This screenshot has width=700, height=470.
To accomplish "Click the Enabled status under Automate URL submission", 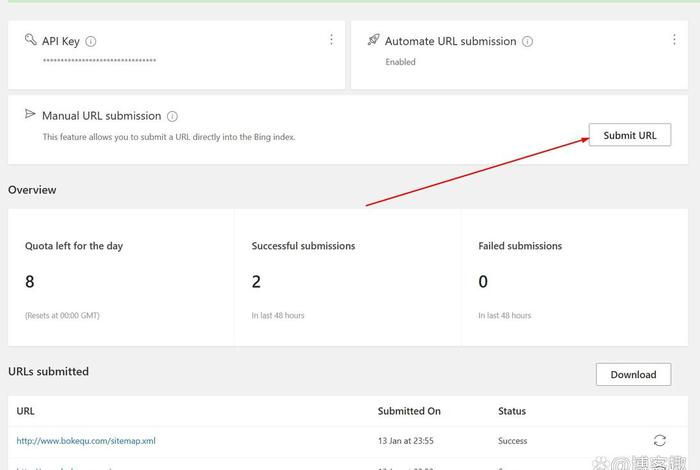I will [x=400, y=61].
